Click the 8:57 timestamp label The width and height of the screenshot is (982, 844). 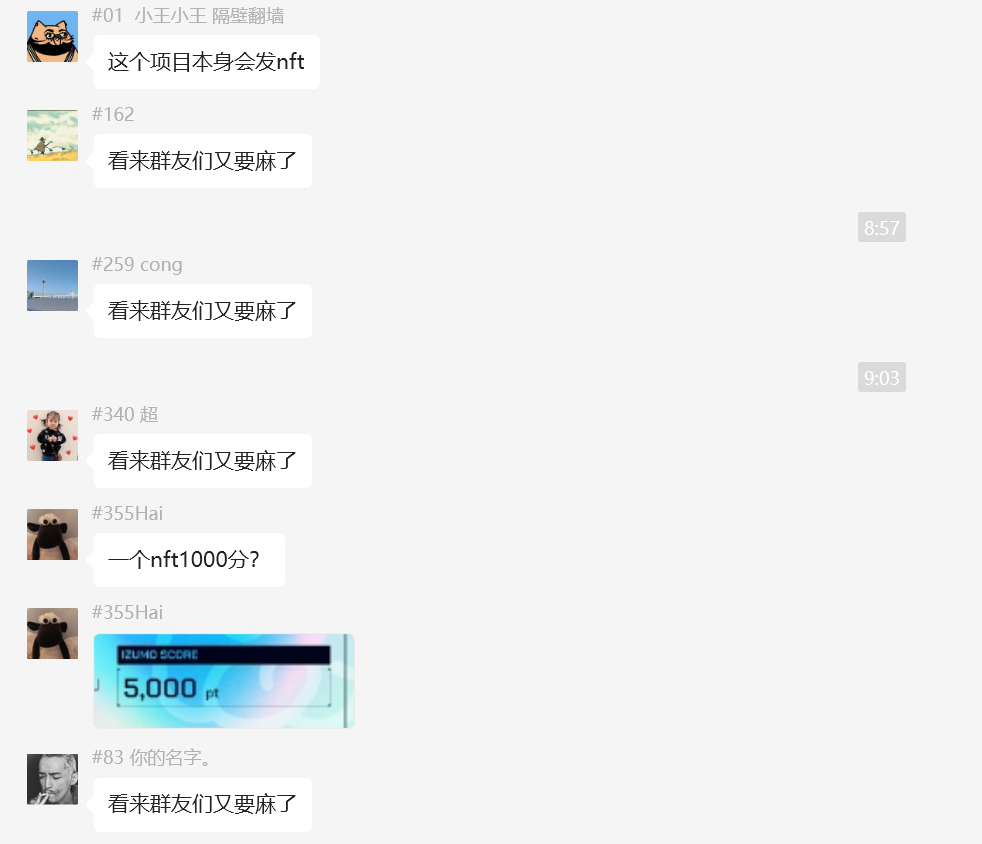882,227
